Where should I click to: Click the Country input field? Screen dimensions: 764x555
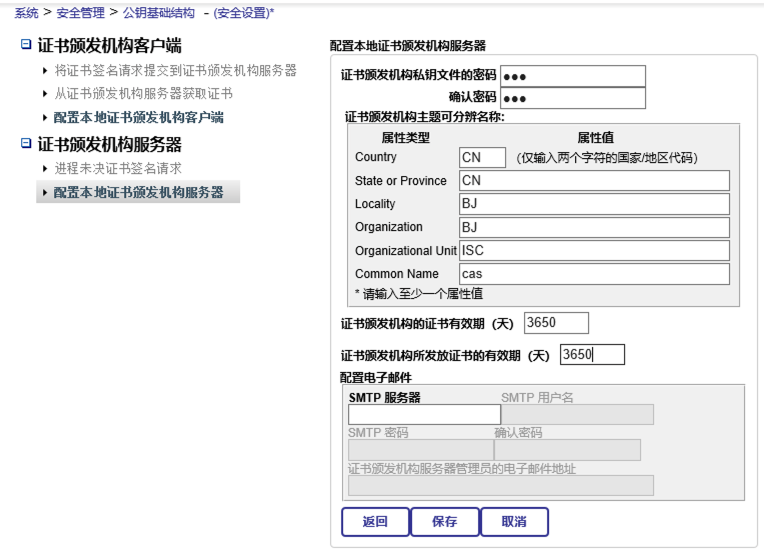click(482, 157)
